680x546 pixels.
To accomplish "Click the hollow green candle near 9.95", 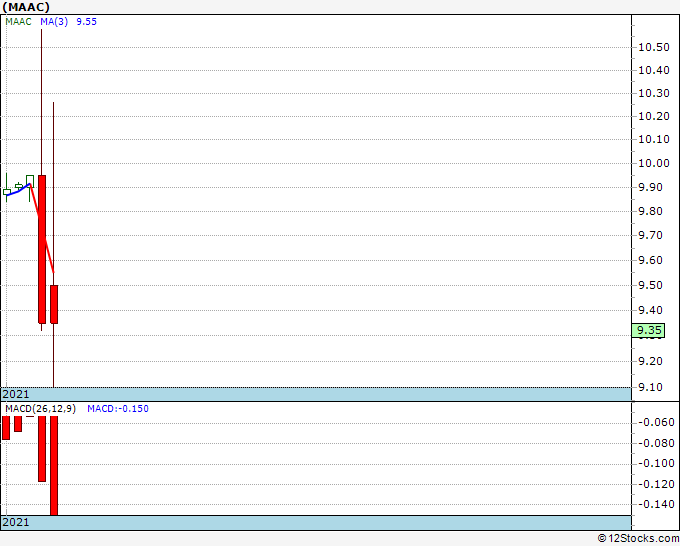I will click(x=30, y=180).
